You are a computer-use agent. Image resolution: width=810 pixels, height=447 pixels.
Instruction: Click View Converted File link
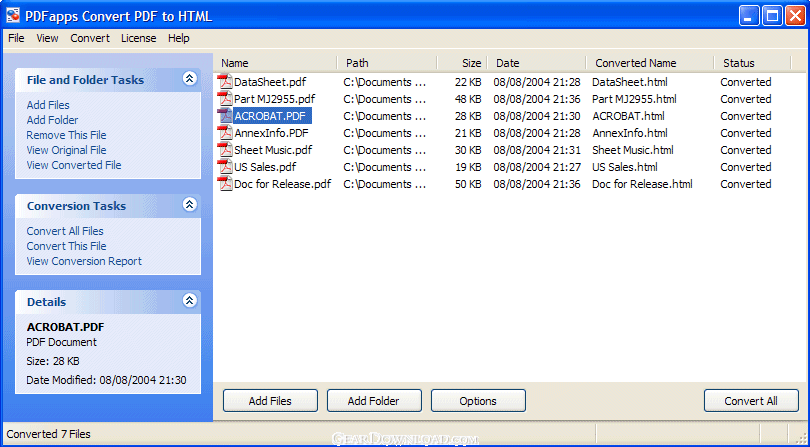pyautogui.click(x=74, y=165)
